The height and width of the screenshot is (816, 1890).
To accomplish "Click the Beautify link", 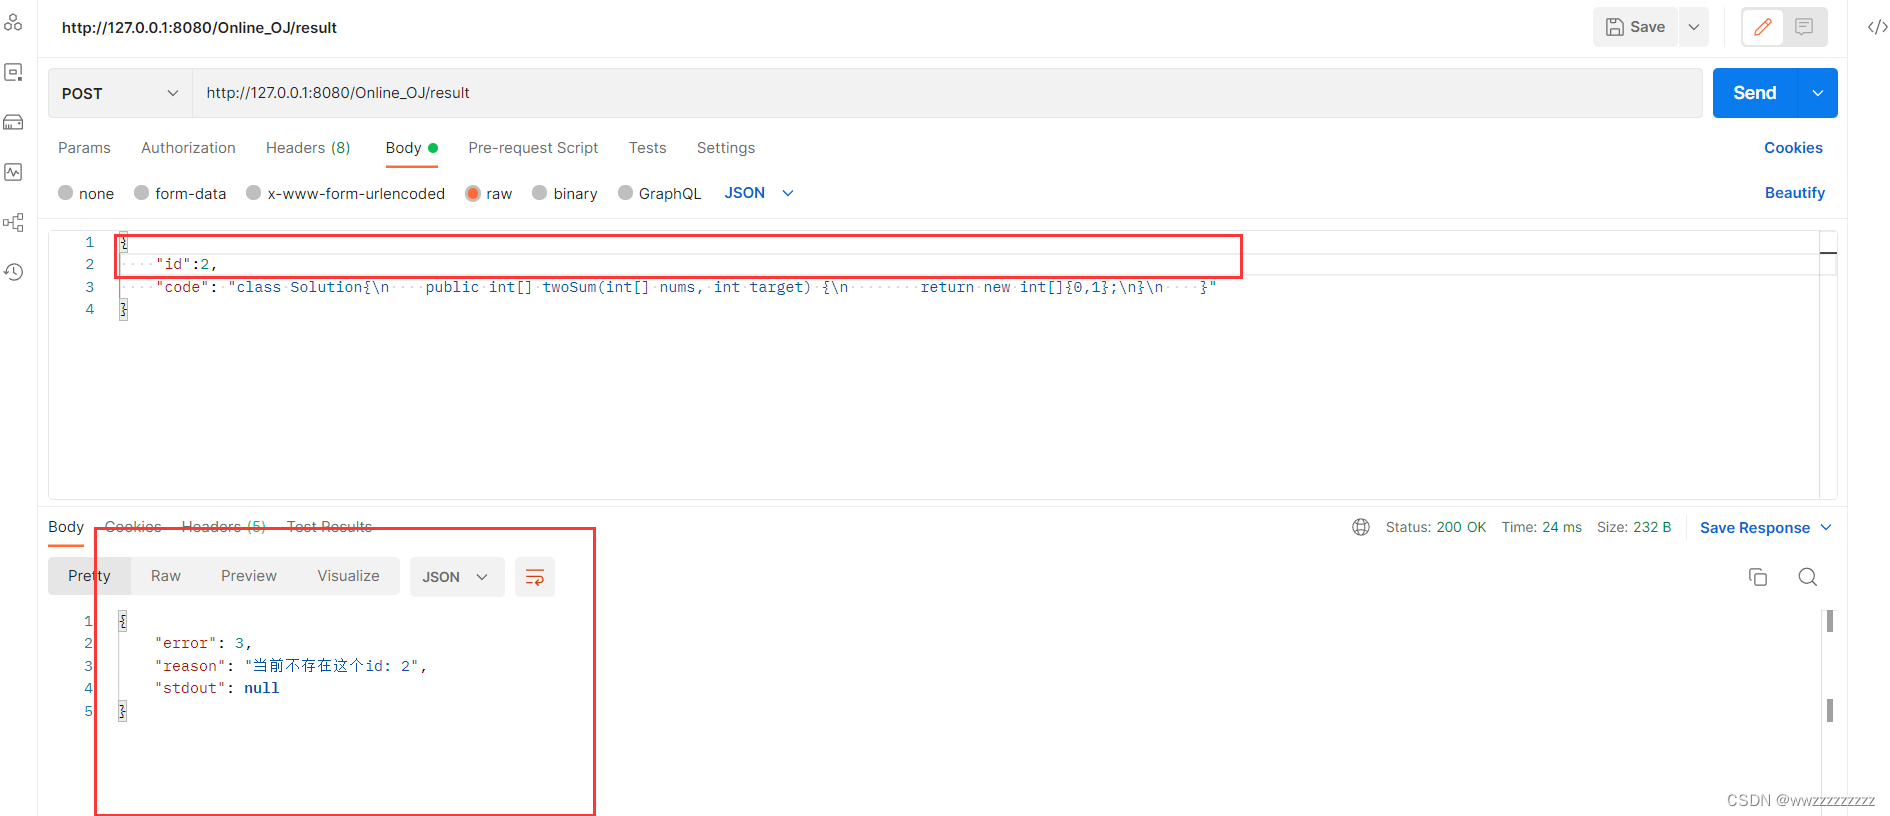I will coord(1795,193).
